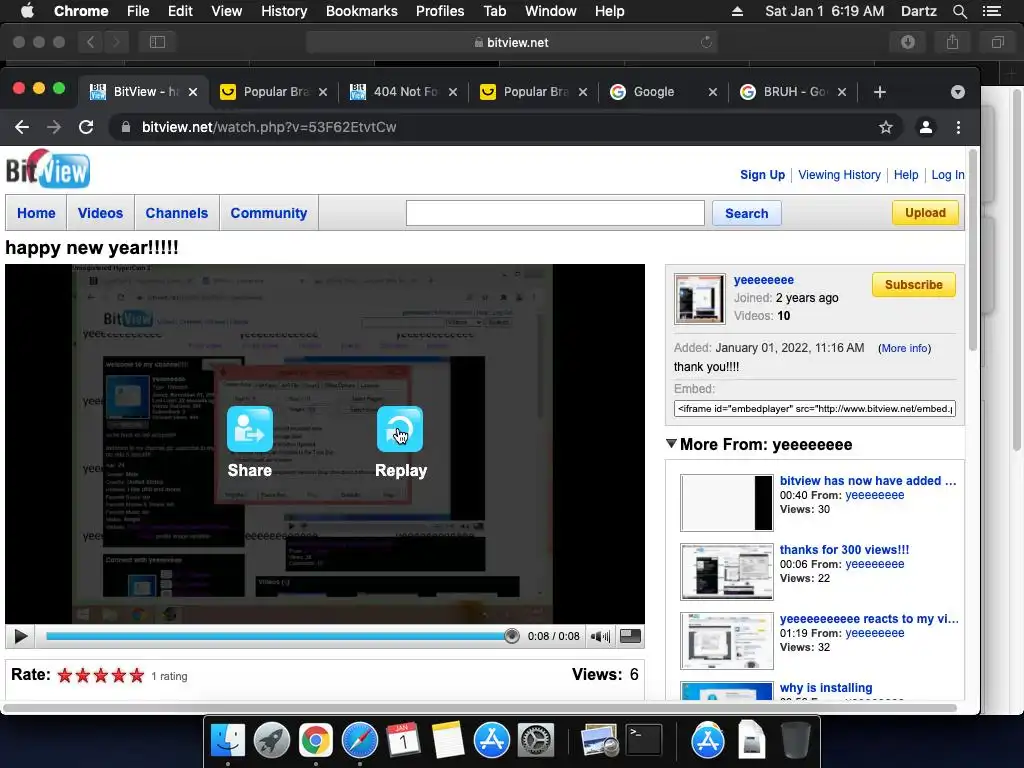Rate the video with the fifth star
Image resolution: width=1024 pixels, height=768 pixels.
click(x=136, y=675)
